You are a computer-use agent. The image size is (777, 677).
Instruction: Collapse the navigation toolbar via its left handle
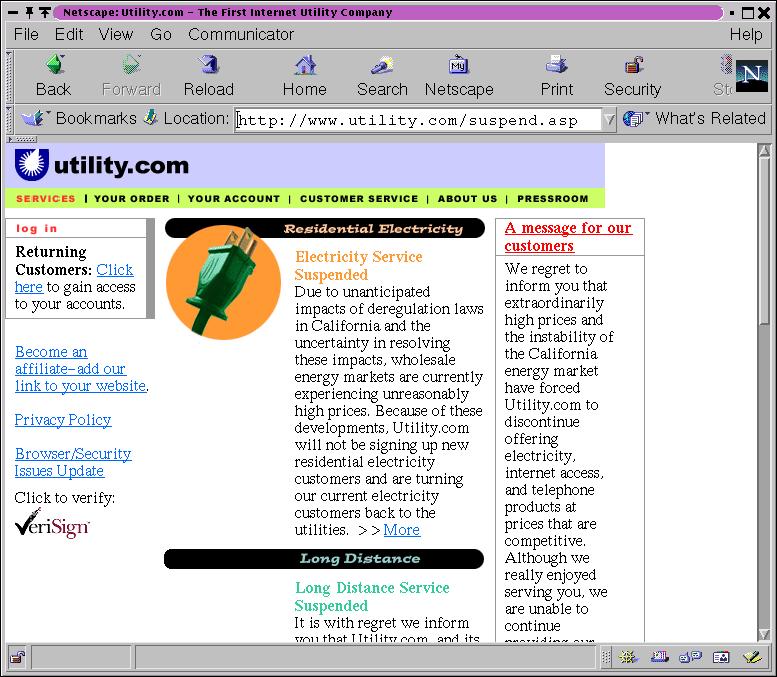pyautogui.click(x=9, y=76)
